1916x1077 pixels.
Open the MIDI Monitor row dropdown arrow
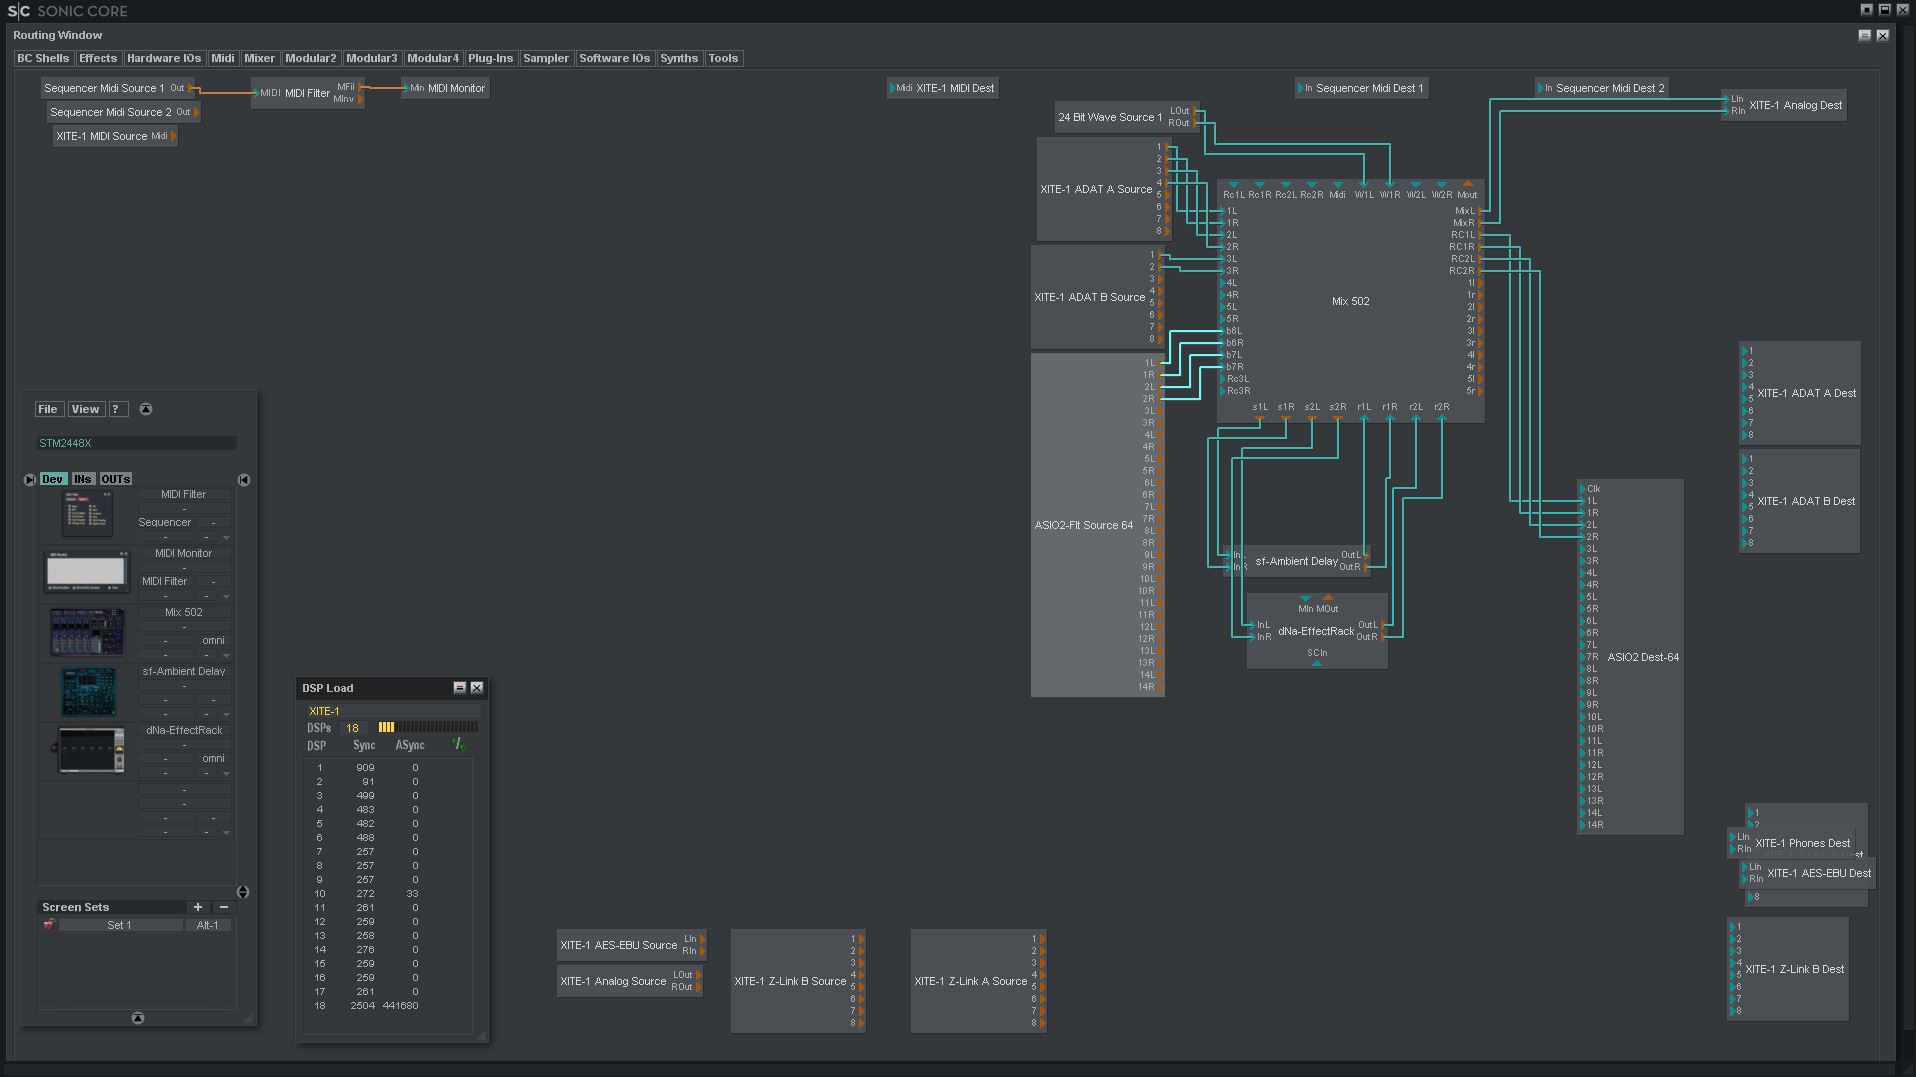coord(226,597)
